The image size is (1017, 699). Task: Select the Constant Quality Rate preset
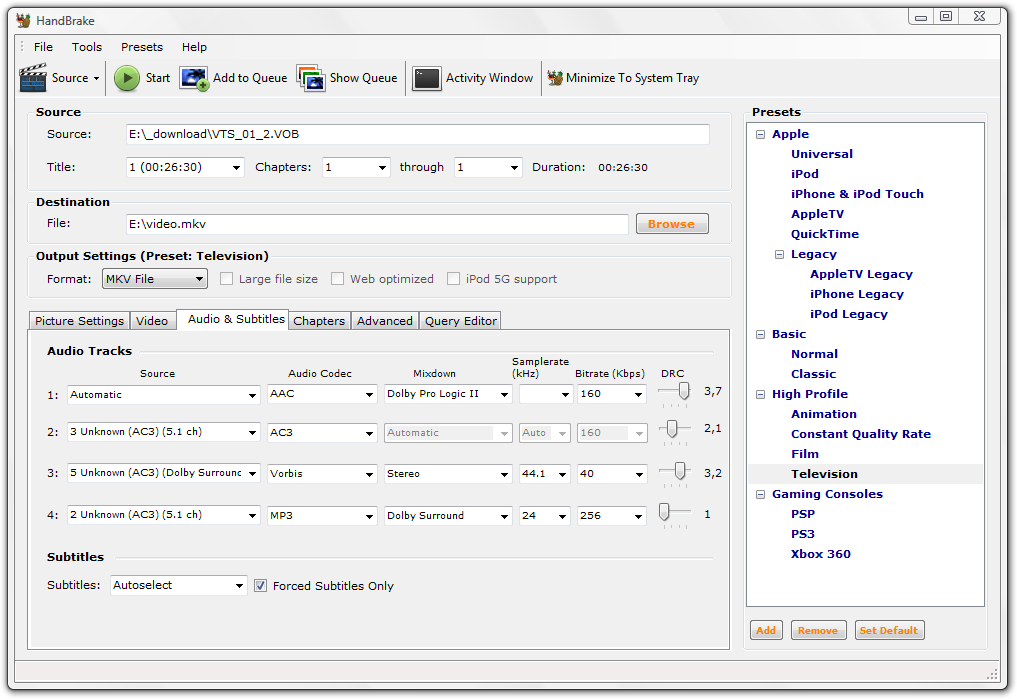pyautogui.click(x=861, y=434)
